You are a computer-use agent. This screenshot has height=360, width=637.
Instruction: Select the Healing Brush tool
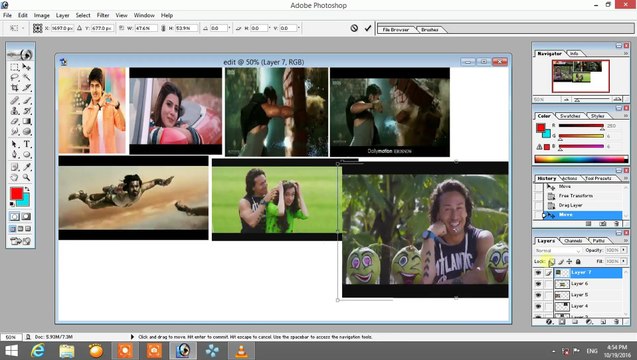tap(15, 100)
